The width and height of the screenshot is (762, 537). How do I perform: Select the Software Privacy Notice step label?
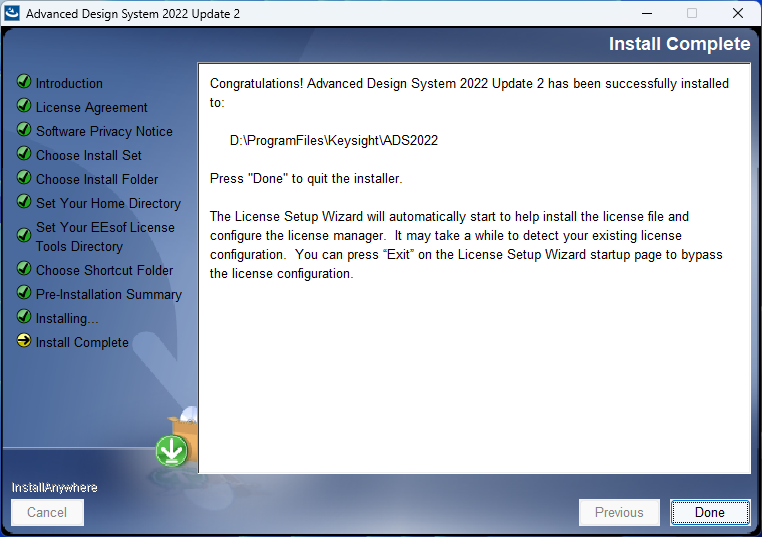[104, 132]
